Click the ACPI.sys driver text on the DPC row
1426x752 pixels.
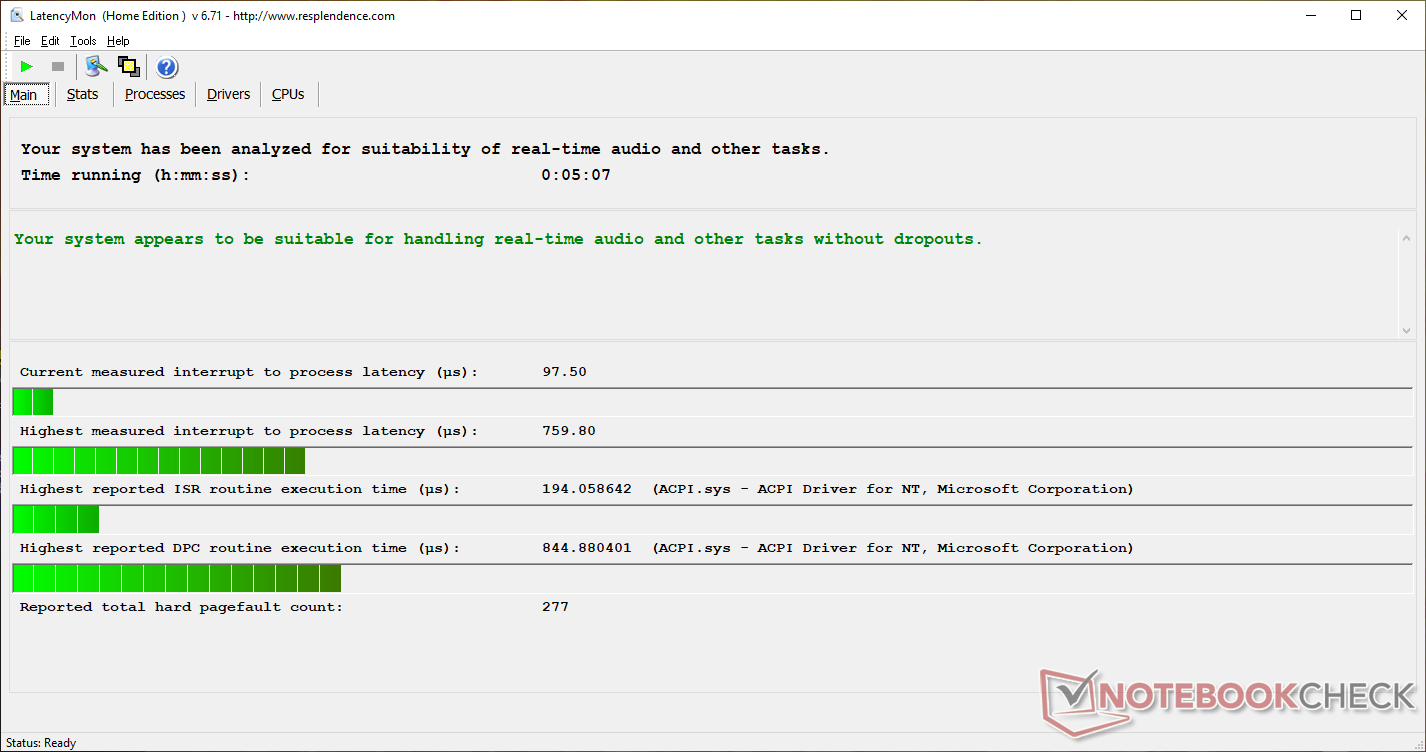(x=893, y=548)
